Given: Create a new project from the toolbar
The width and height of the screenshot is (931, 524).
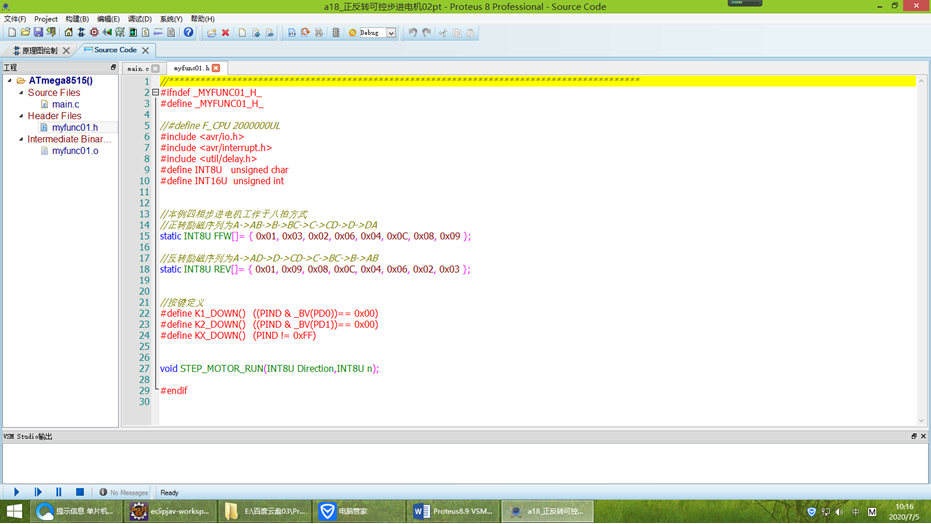Looking at the screenshot, I should [x=12, y=33].
